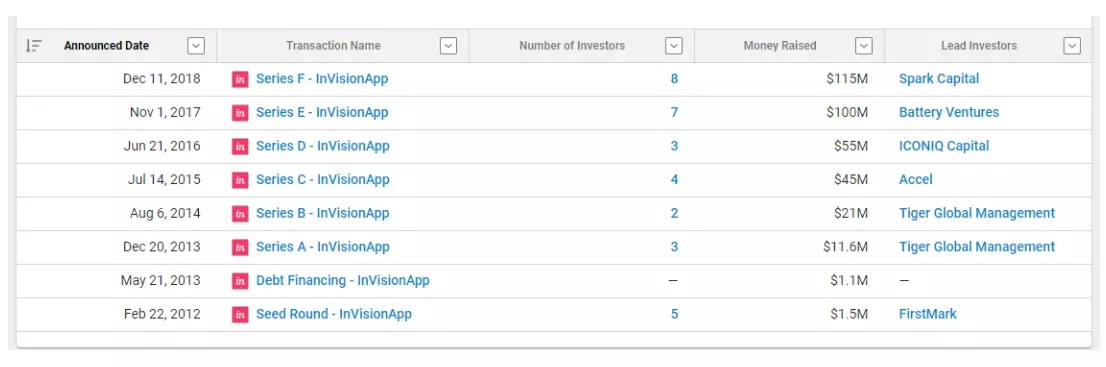Visit the Battery Ventures lead investor
The image size is (1106, 367).
click(x=949, y=112)
